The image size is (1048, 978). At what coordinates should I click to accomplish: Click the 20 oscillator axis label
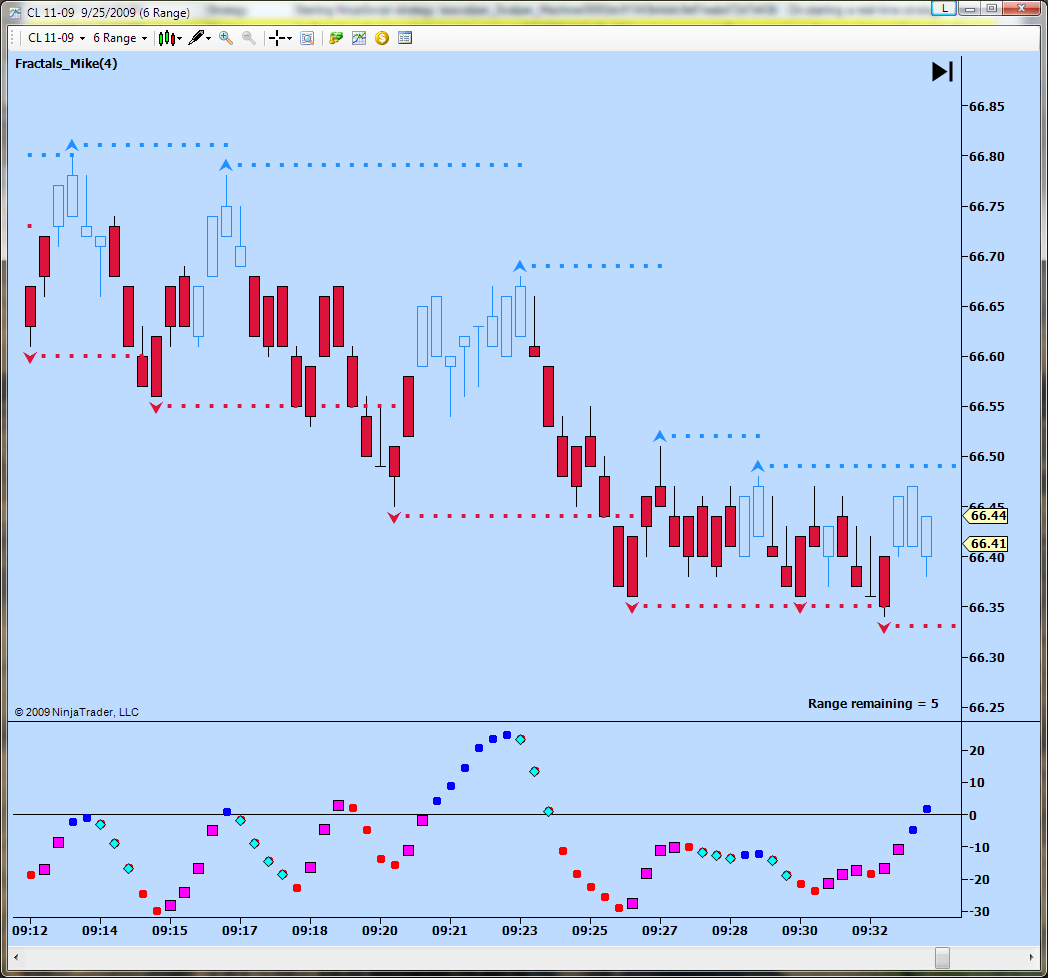pos(976,750)
